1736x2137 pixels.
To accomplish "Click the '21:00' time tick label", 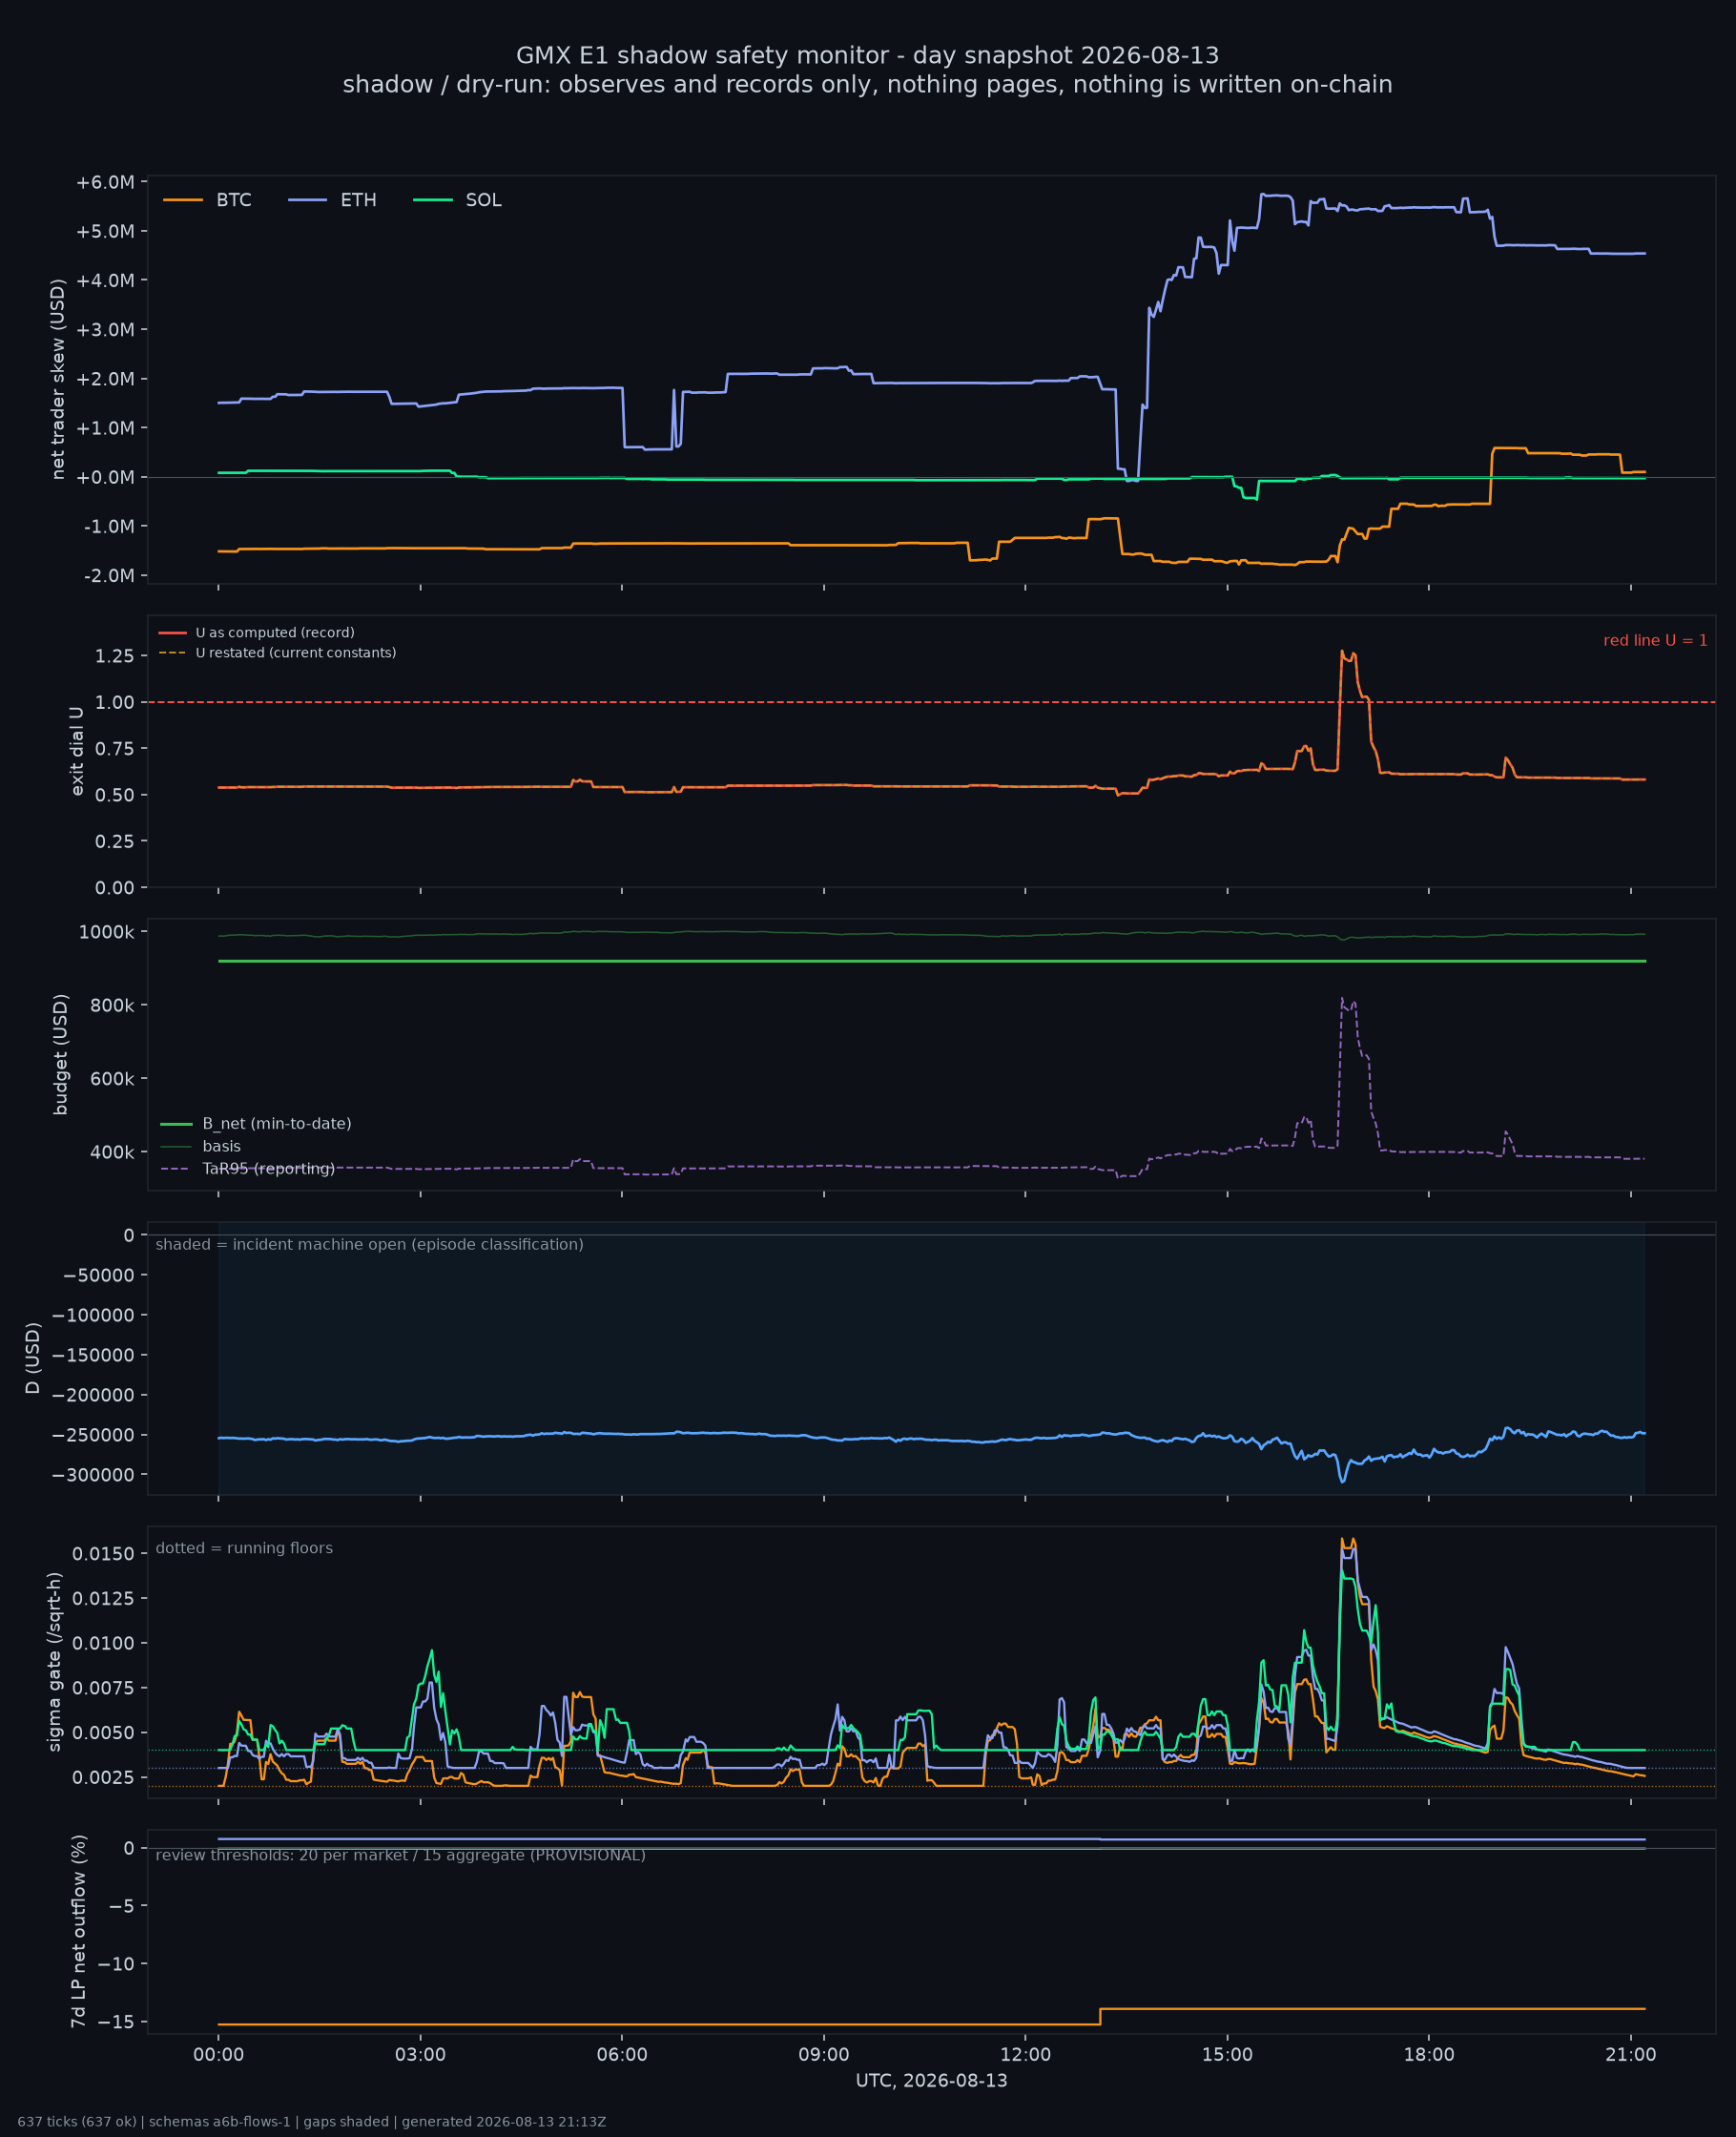I will 1631,2055.
